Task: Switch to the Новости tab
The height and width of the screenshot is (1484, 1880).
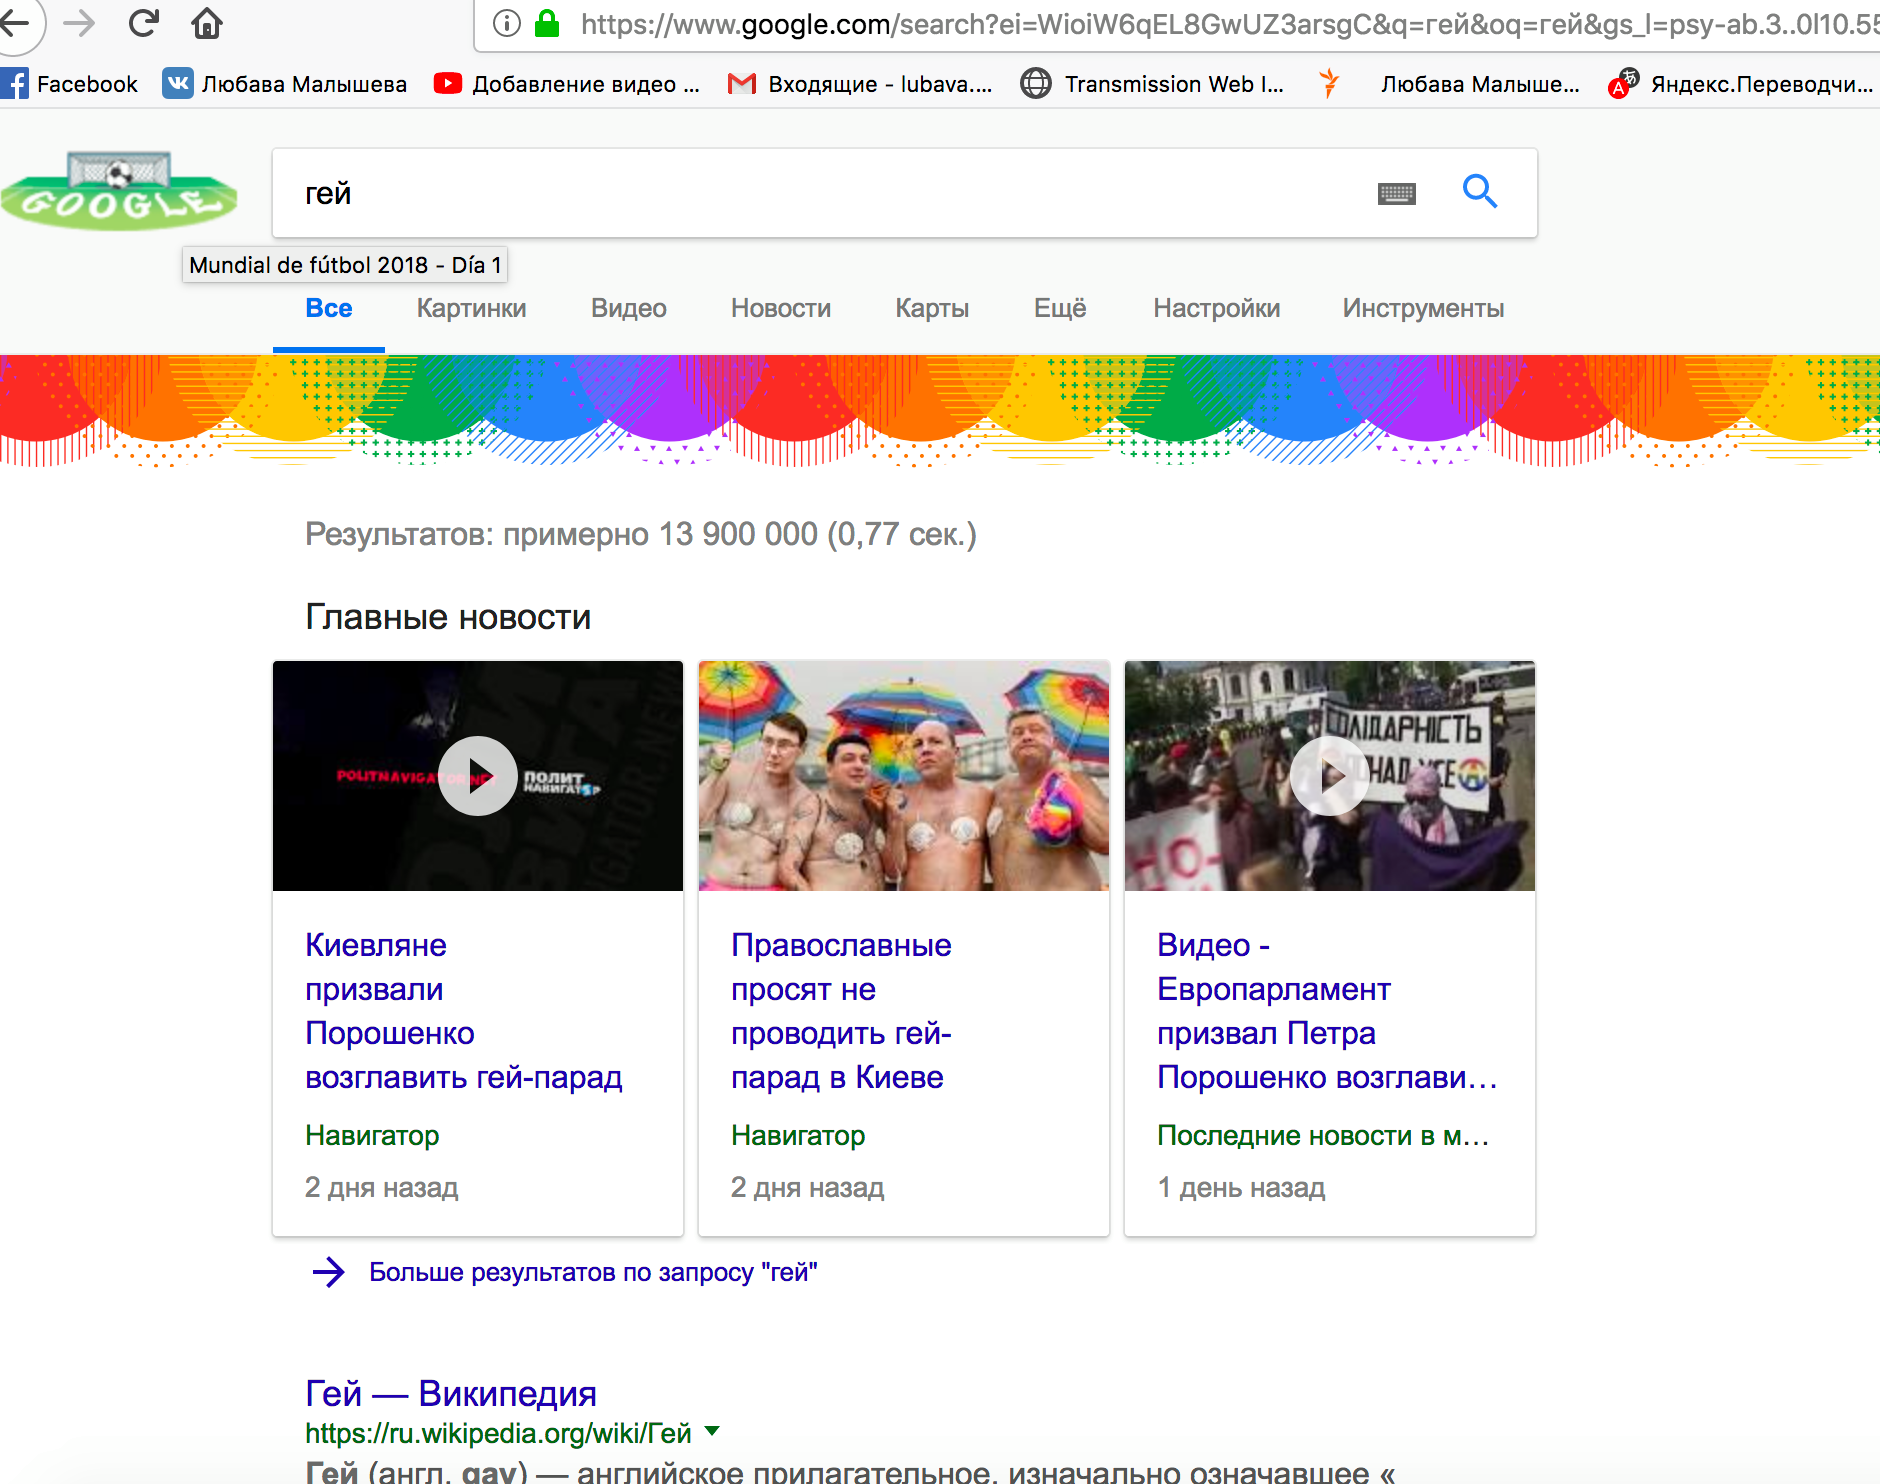Action: [x=780, y=308]
